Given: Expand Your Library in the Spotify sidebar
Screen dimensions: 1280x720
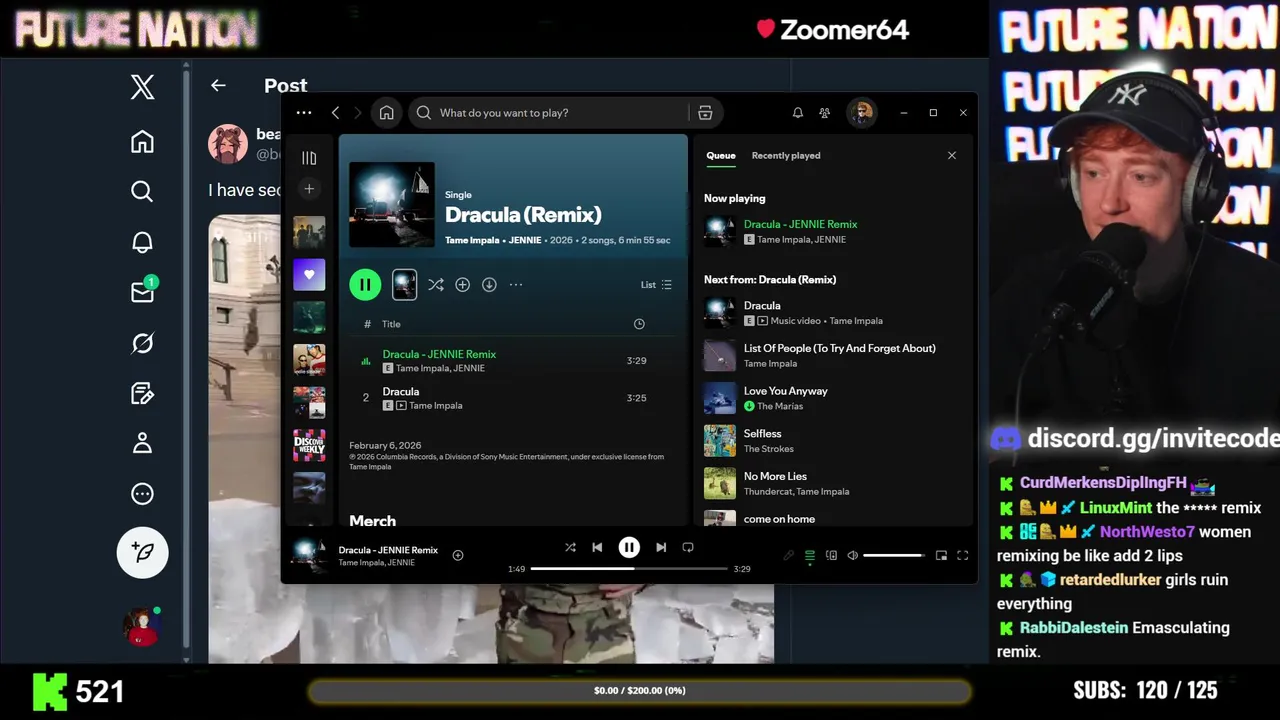Looking at the screenshot, I should (309, 158).
